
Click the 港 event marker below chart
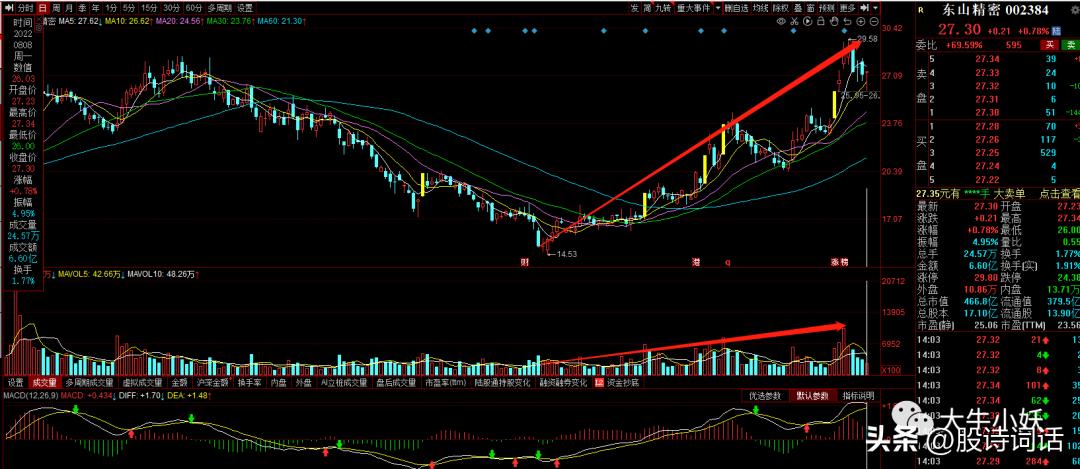tap(696, 262)
